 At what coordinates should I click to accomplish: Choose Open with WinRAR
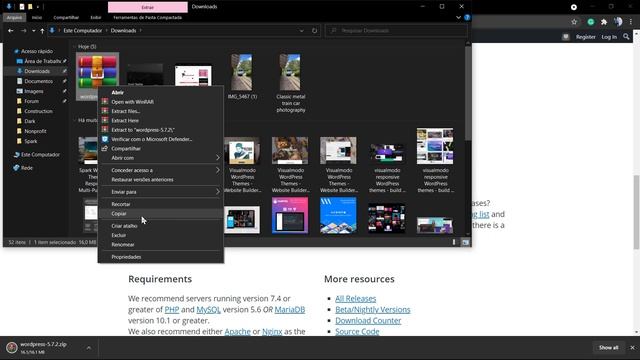click(x=161, y=102)
